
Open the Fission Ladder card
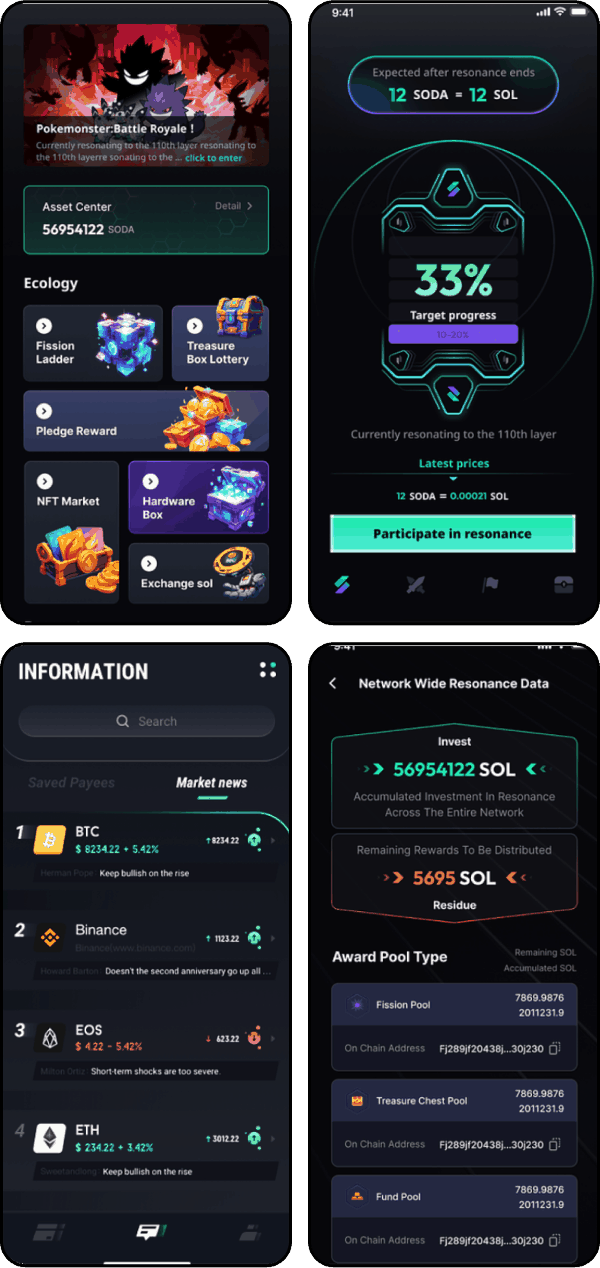pos(93,344)
